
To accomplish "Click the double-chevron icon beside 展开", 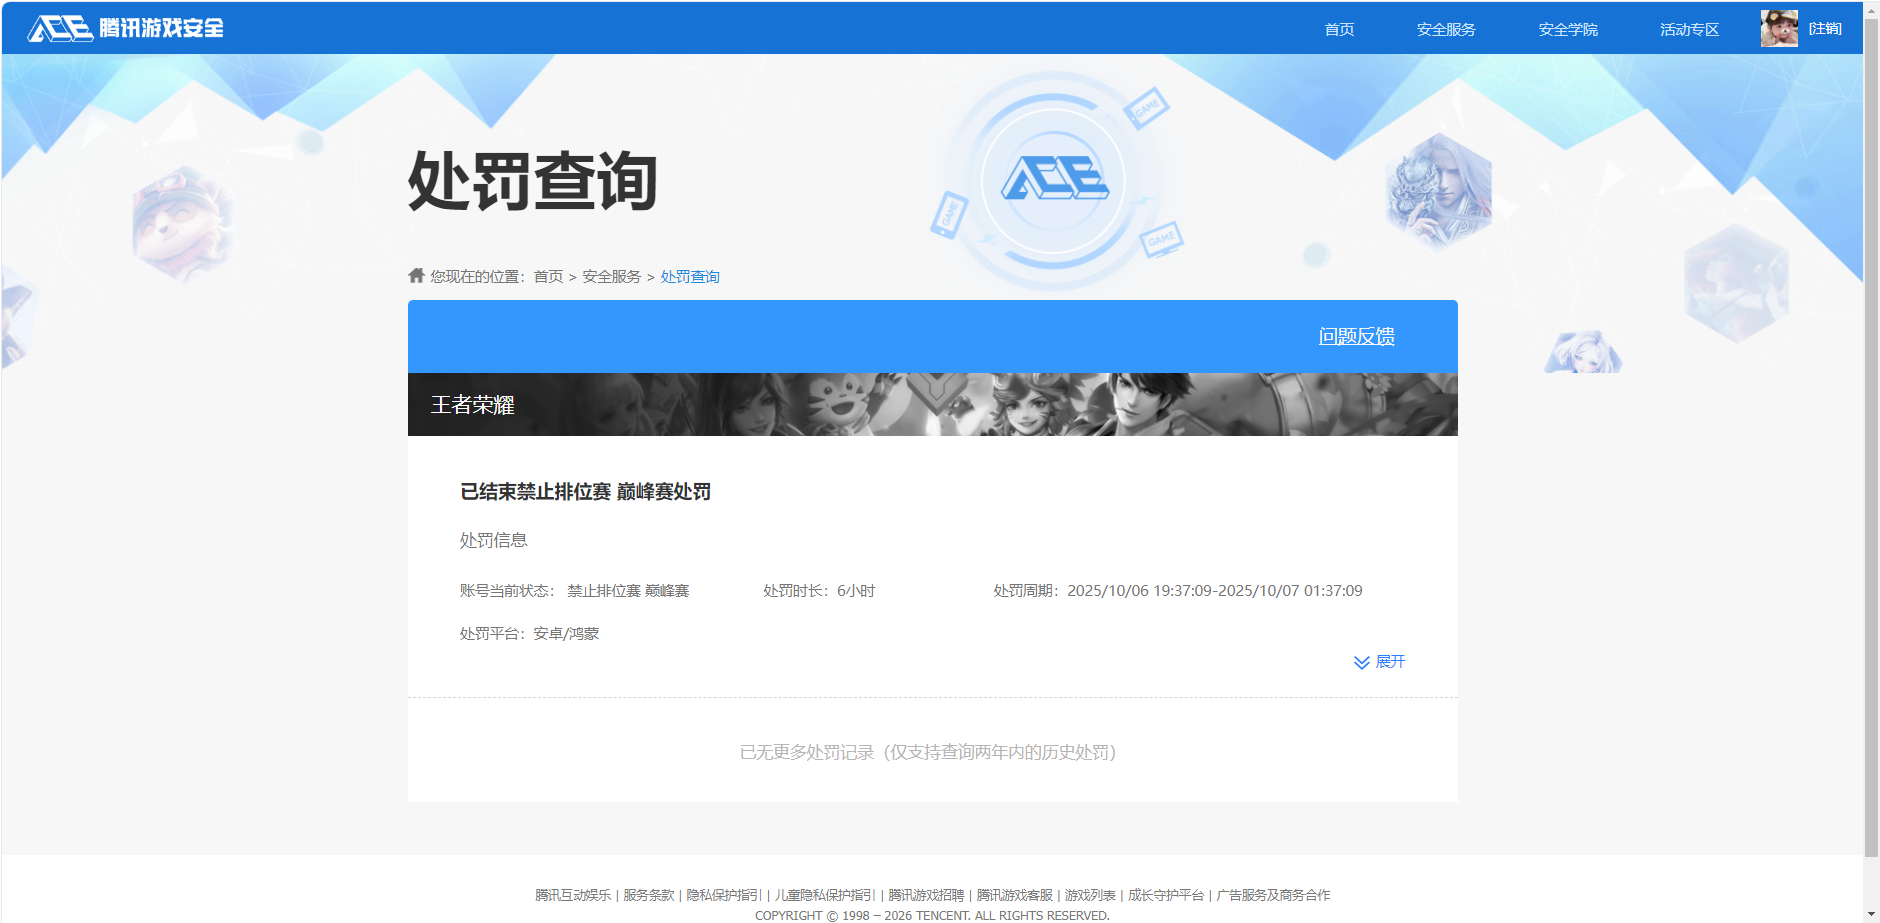I will 1360,661.
